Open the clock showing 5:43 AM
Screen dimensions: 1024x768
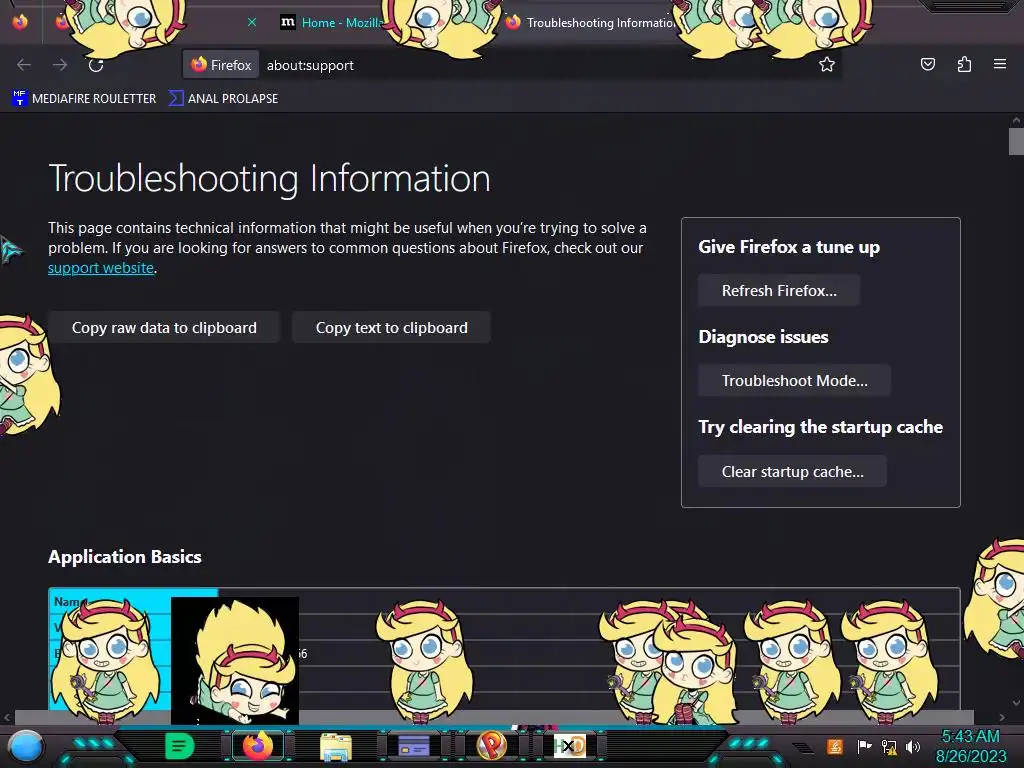click(x=970, y=746)
